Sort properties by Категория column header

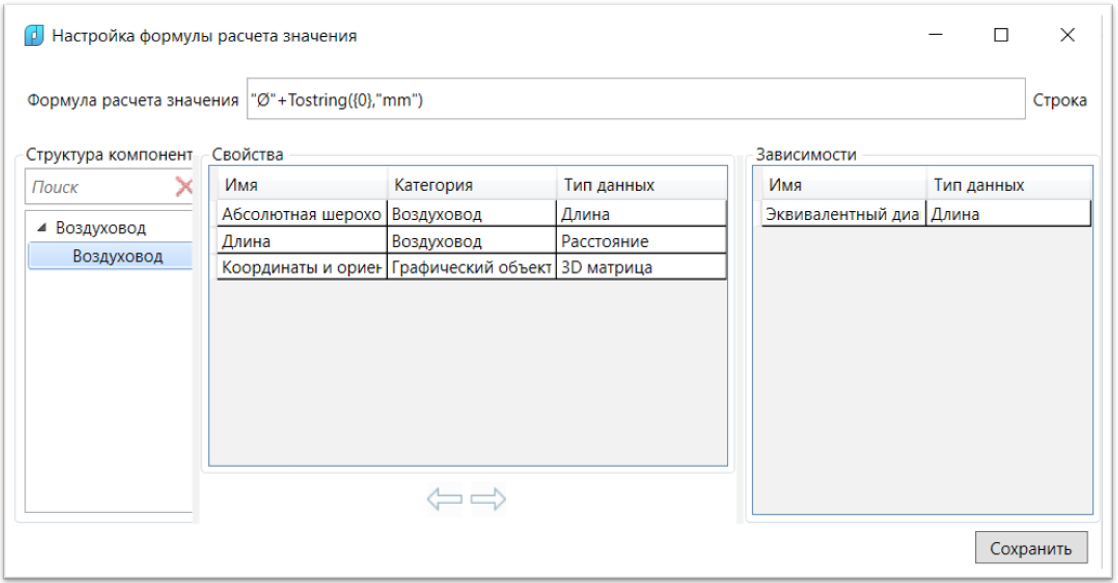click(470, 185)
